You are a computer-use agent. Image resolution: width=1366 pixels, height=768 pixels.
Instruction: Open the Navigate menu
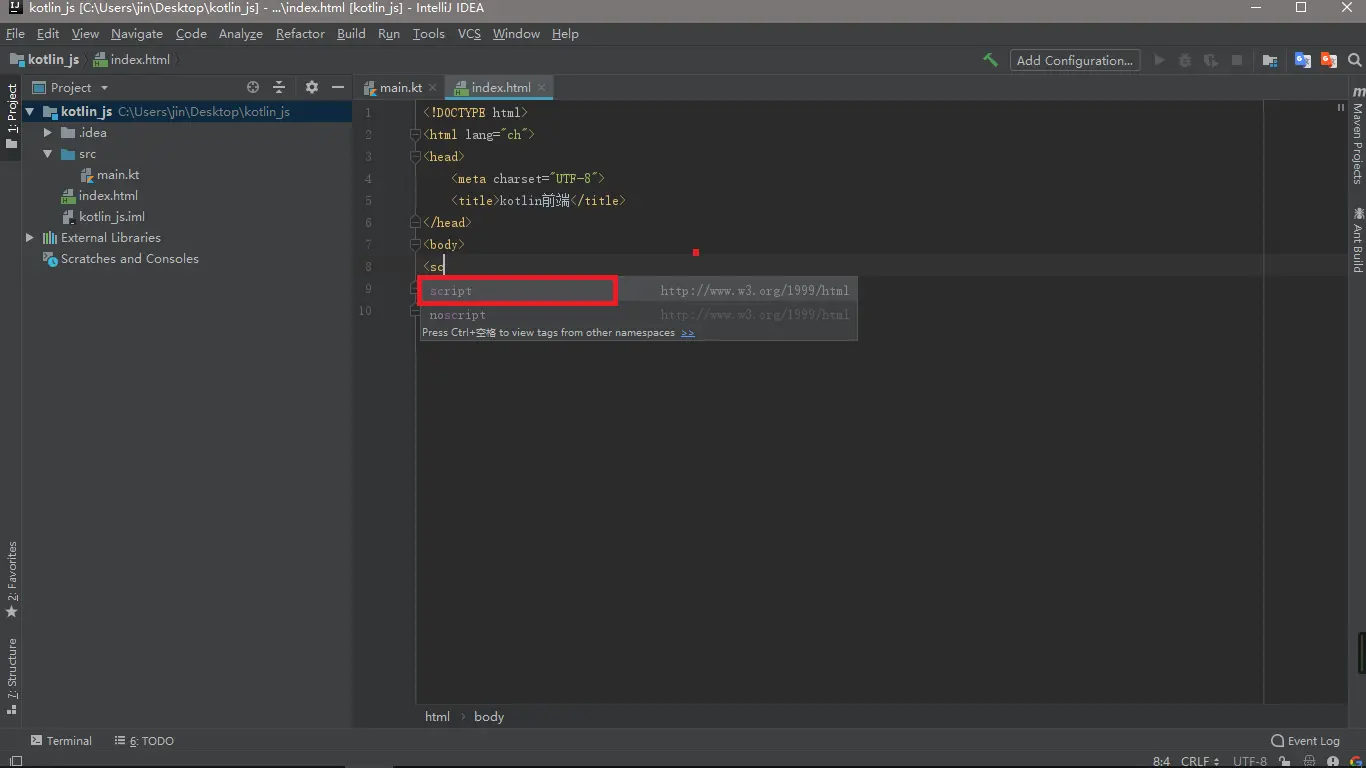pos(137,34)
